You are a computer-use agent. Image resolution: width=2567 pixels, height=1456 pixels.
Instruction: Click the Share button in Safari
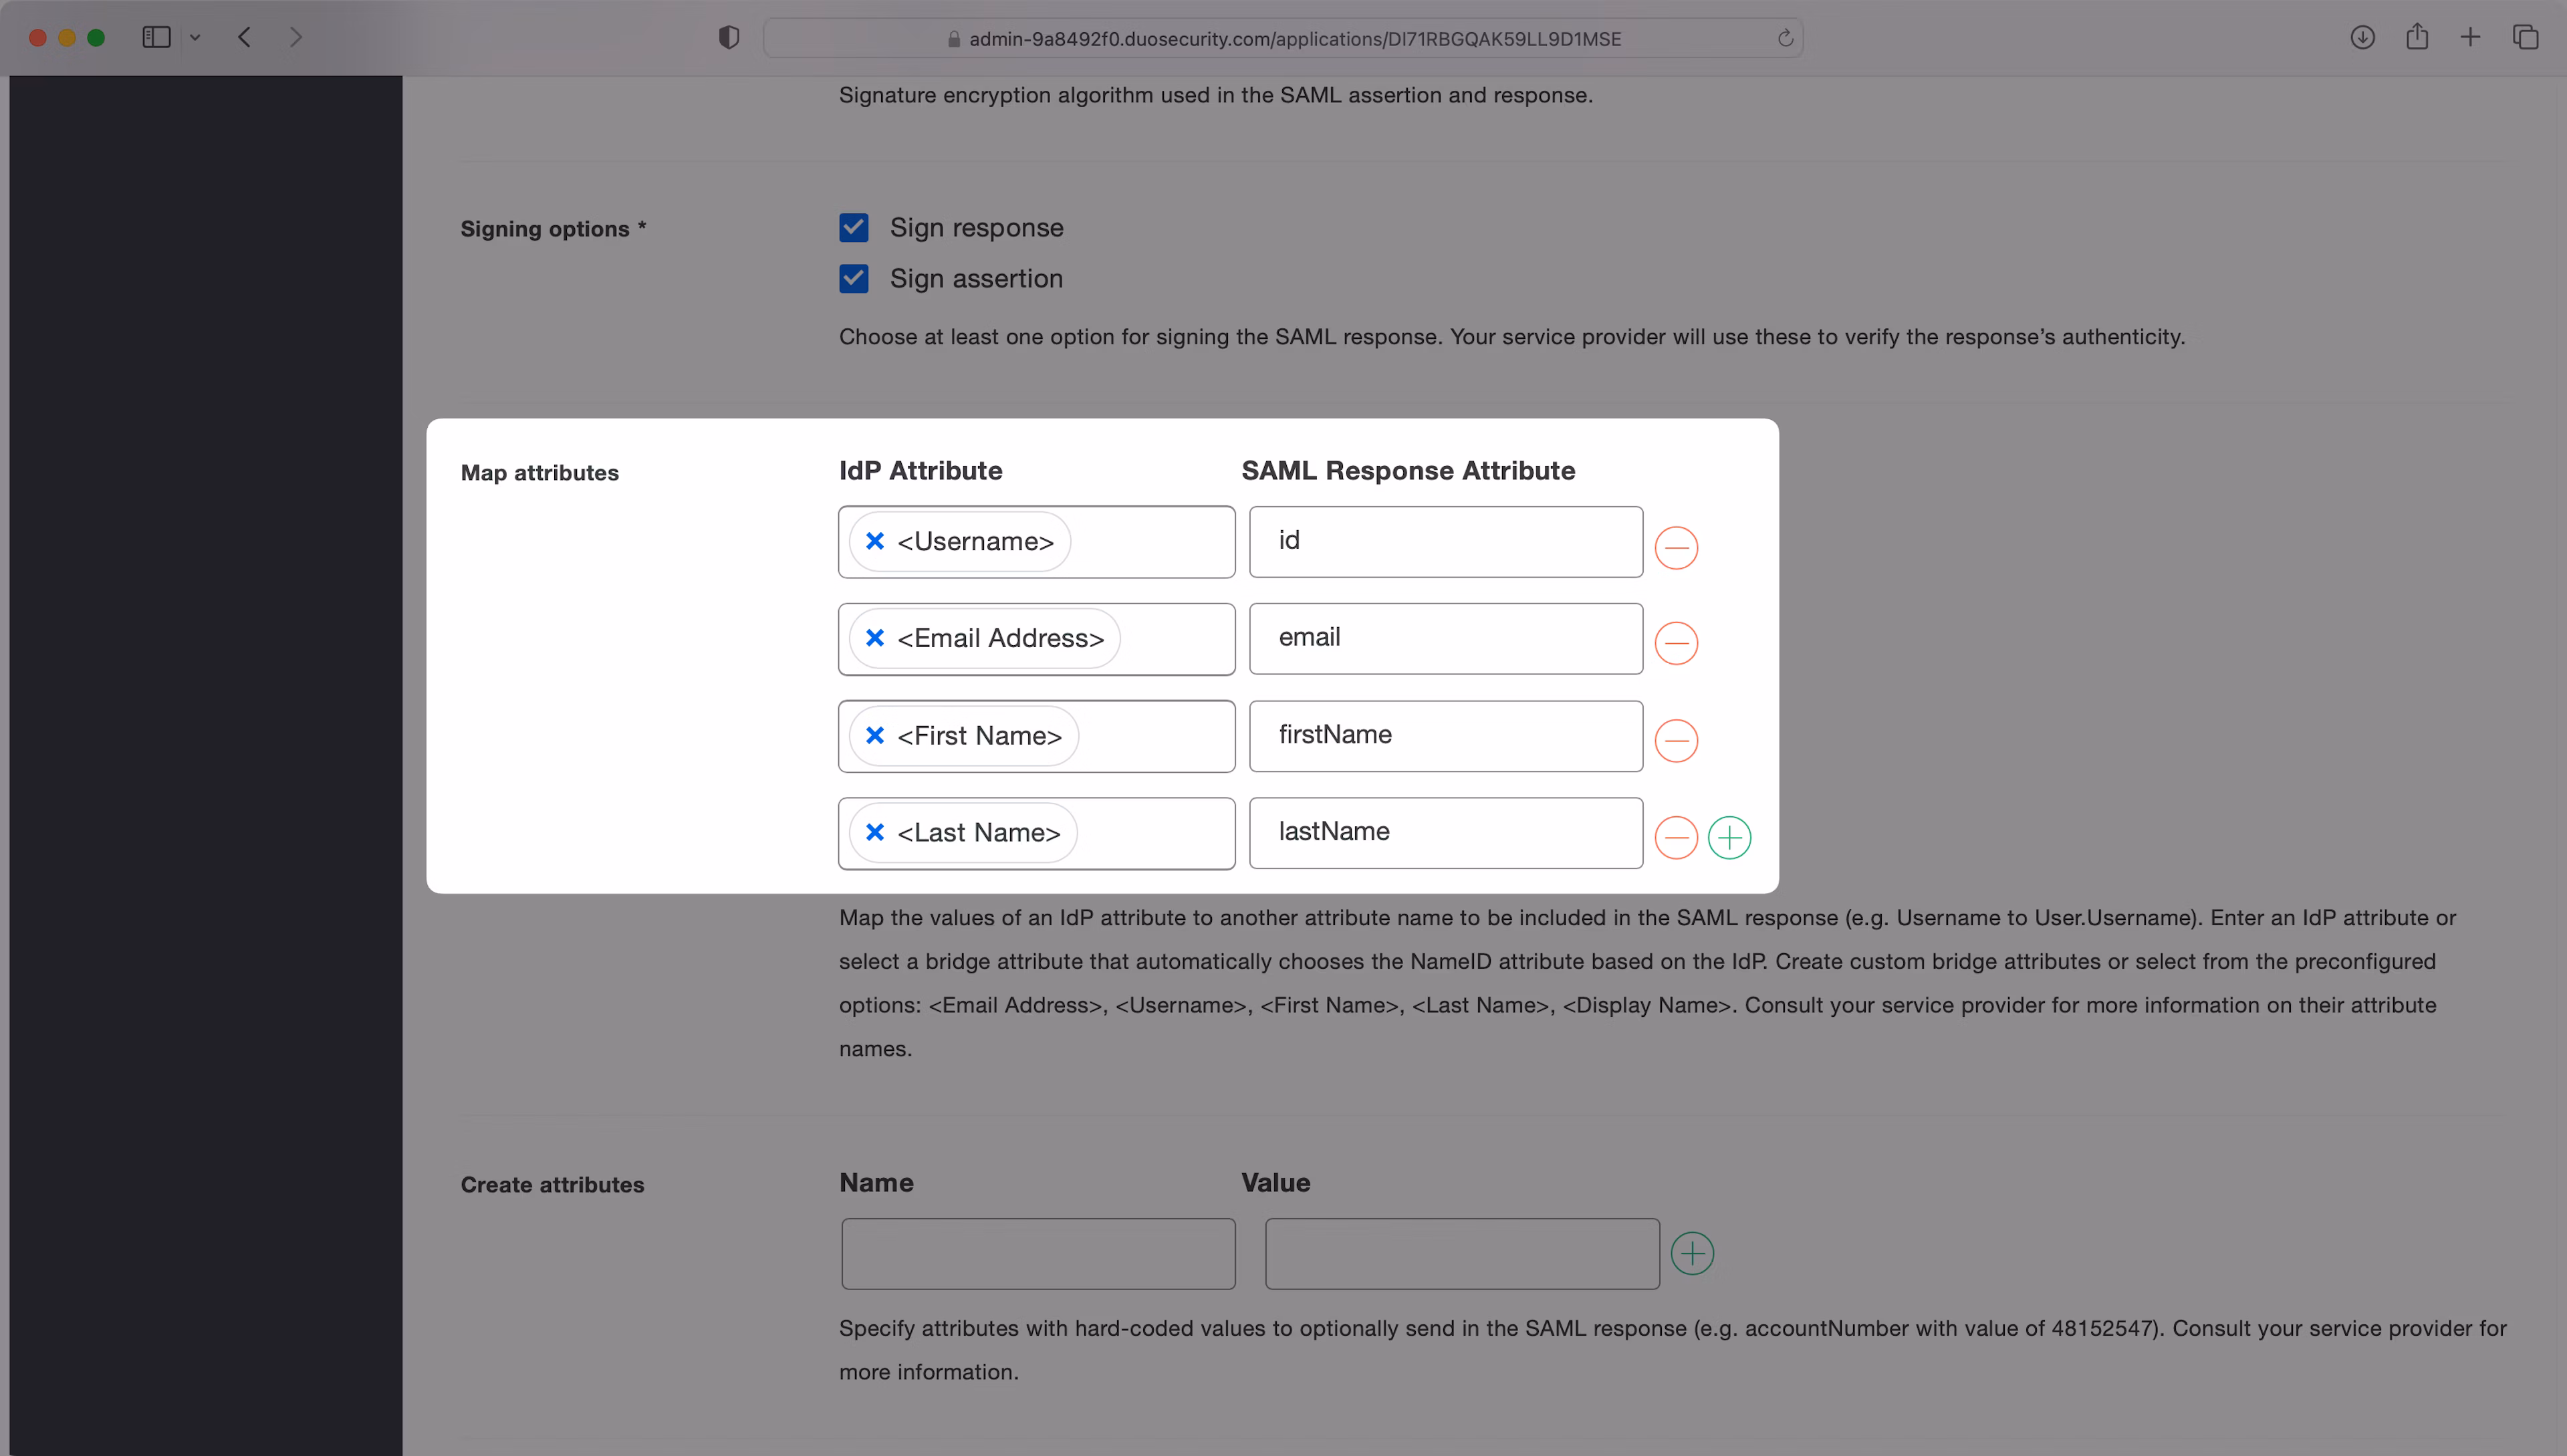coord(2417,38)
